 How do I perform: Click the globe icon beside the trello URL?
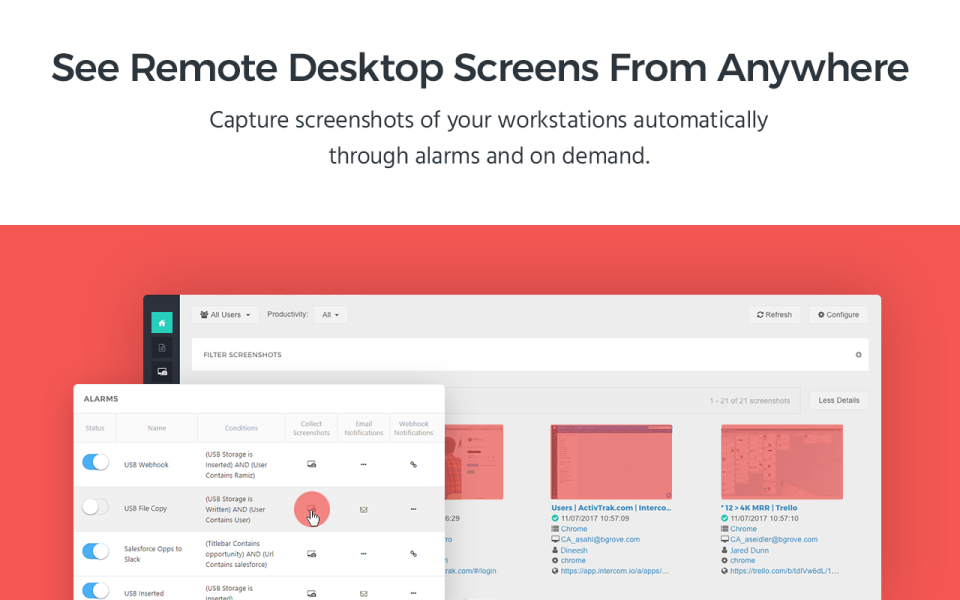pos(724,571)
